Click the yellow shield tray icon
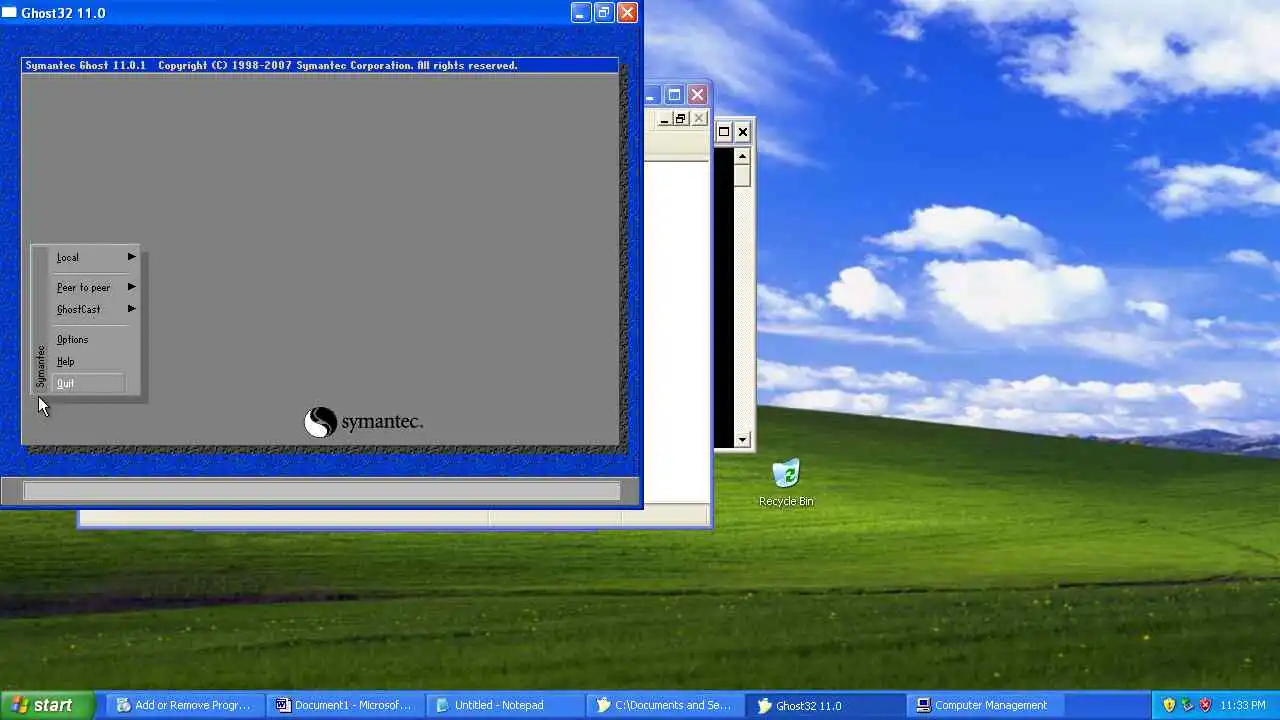The width and height of the screenshot is (1280, 720). pyautogui.click(x=1169, y=705)
